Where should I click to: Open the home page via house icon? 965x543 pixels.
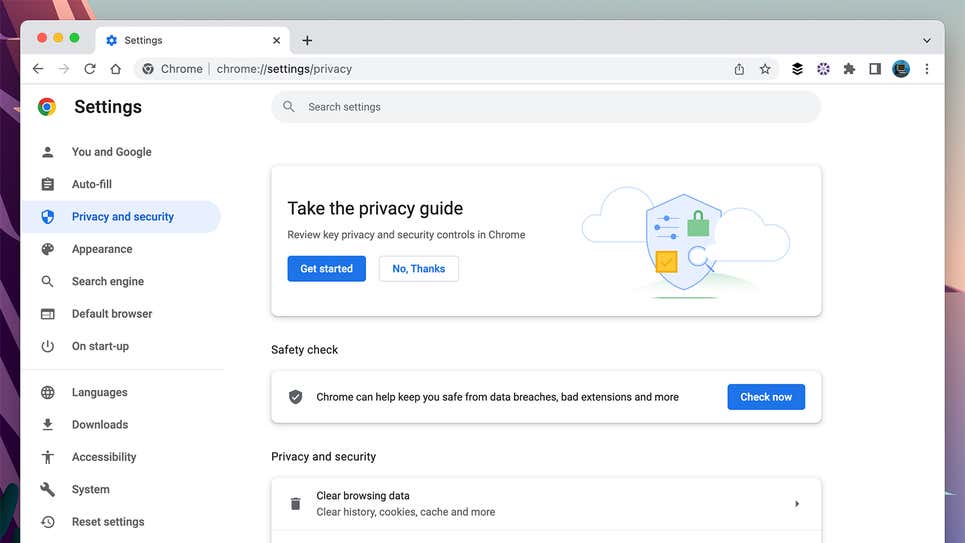click(116, 69)
